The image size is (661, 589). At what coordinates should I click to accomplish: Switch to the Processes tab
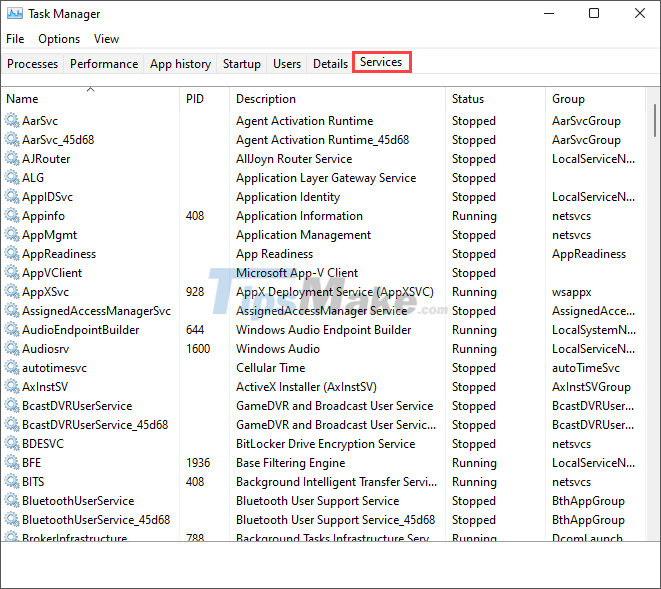32,64
